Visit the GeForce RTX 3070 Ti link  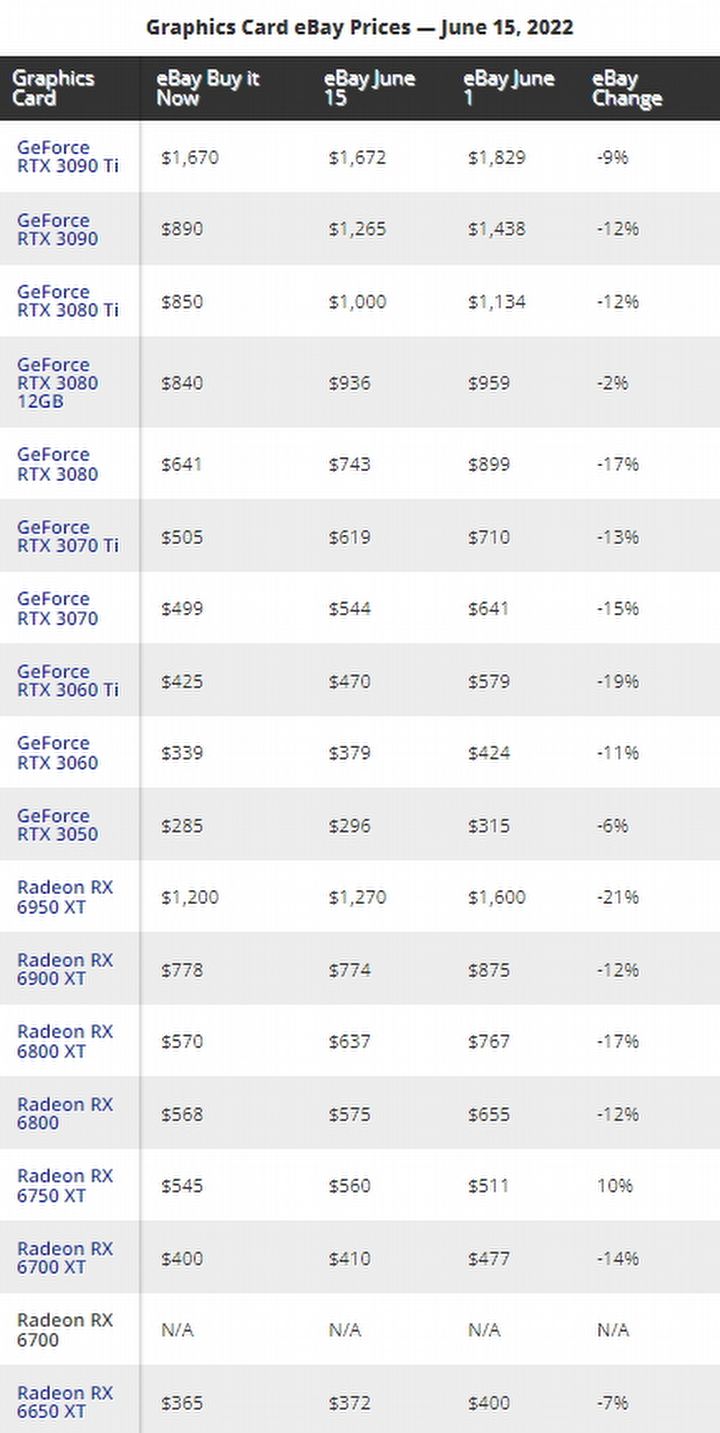coord(67,536)
